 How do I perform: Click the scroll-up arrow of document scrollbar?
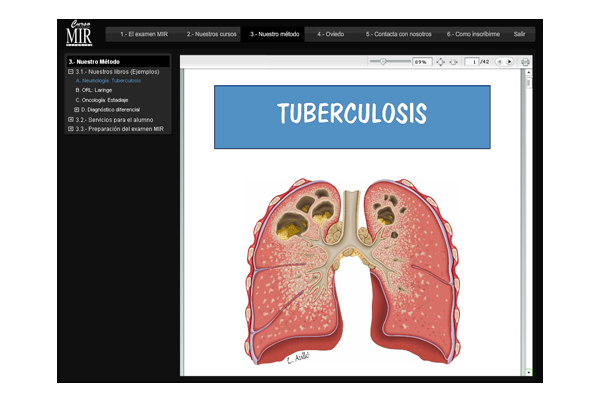point(528,72)
